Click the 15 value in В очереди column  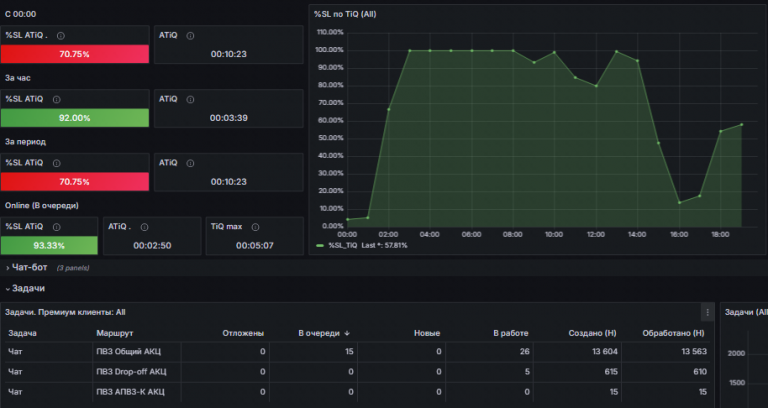tap(349, 351)
